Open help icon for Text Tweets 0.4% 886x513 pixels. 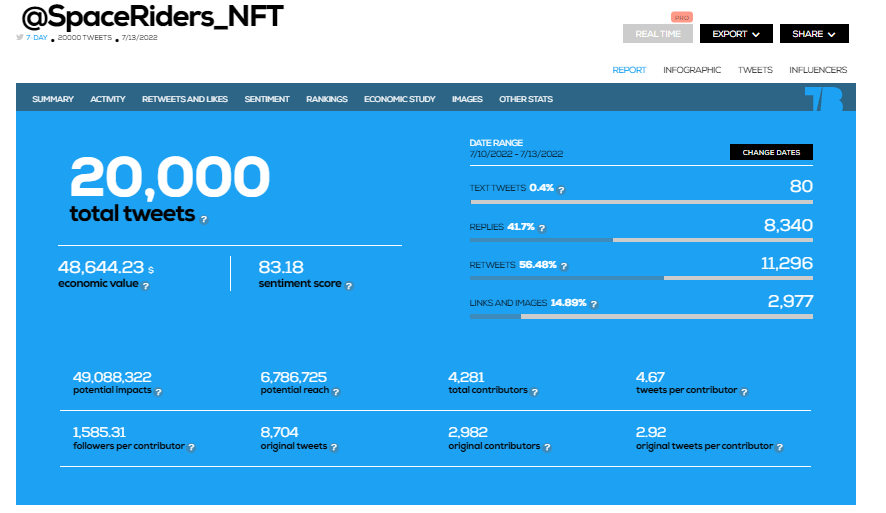[561, 190]
